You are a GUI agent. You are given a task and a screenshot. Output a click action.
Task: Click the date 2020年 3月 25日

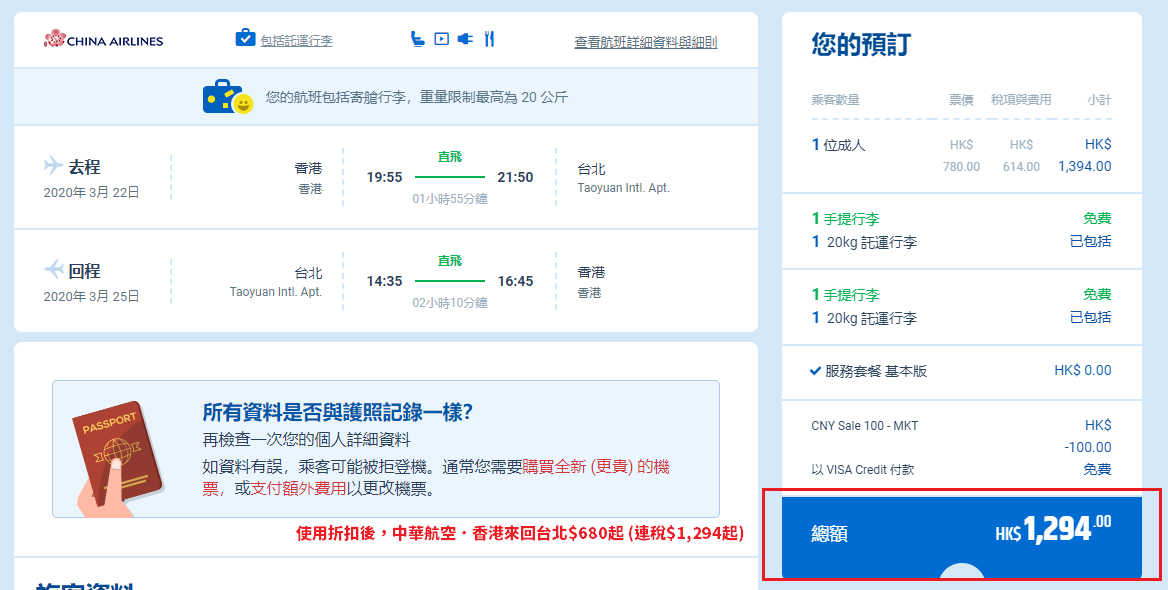click(92, 296)
